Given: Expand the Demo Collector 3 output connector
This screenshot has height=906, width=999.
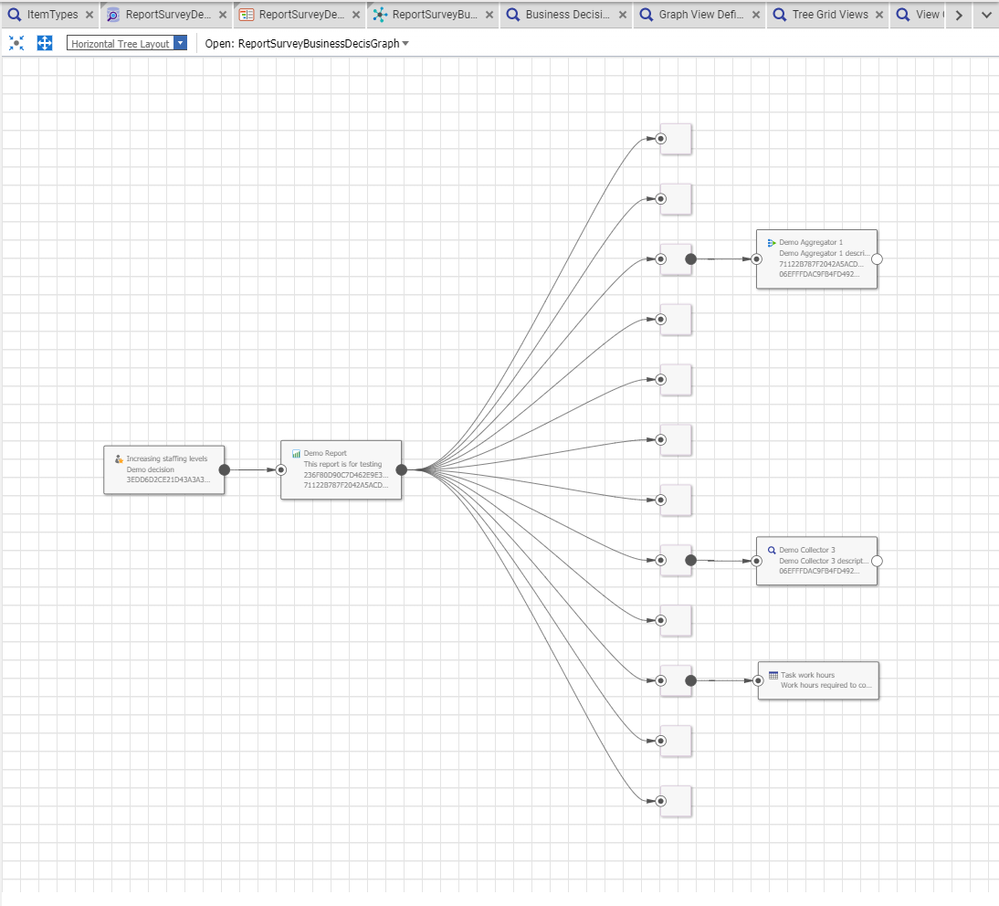Looking at the screenshot, I should [877, 561].
